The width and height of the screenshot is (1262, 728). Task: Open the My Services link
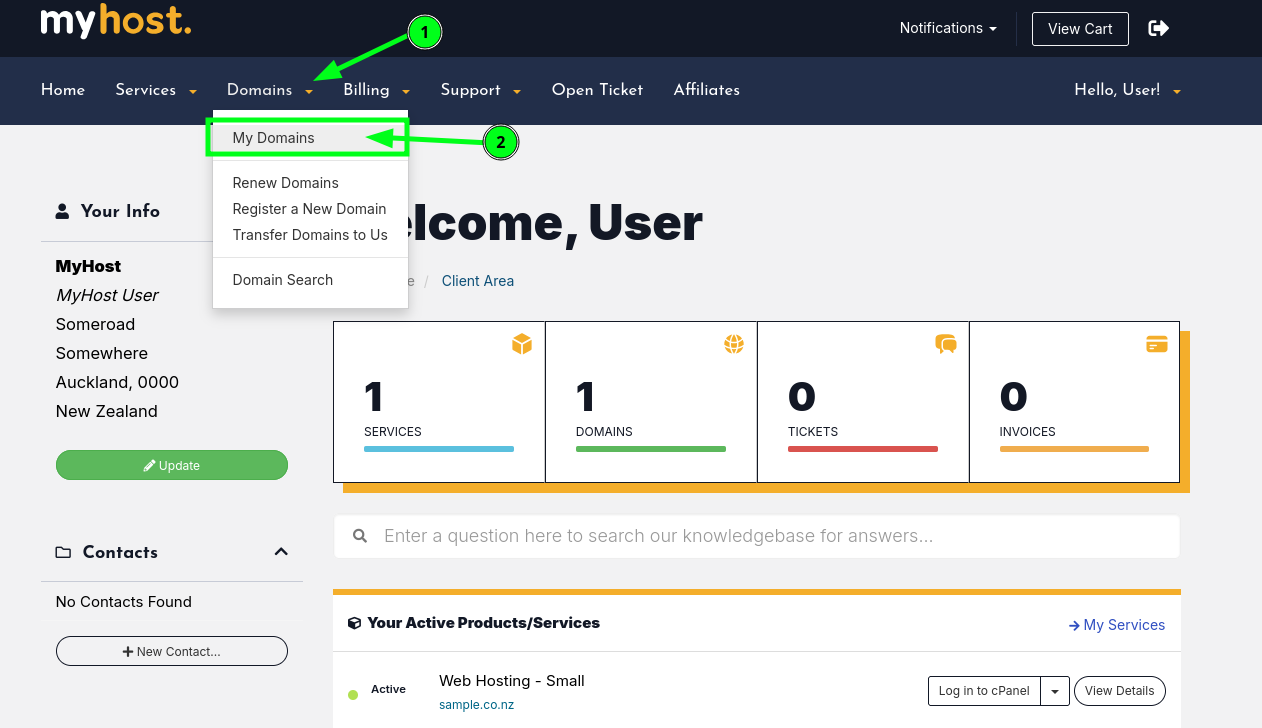1116,625
